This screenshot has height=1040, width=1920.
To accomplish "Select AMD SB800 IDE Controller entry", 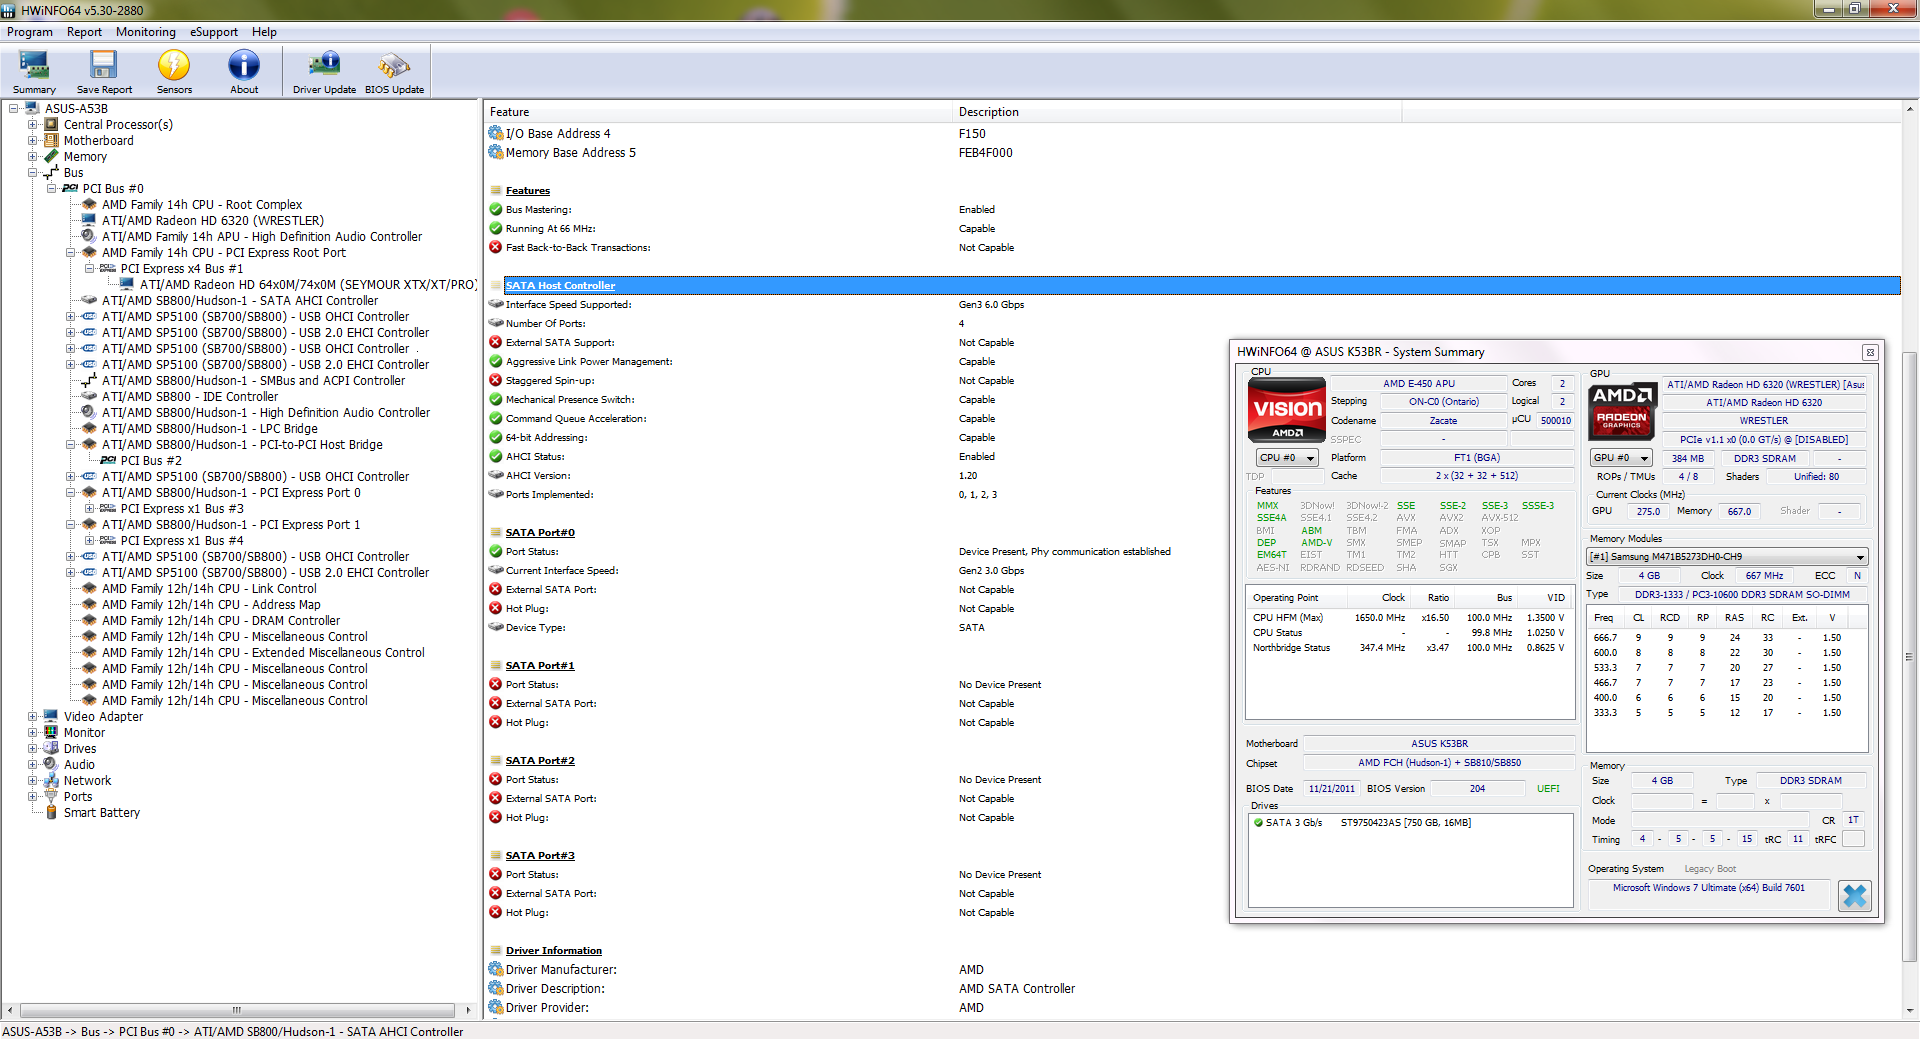I will coord(190,397).
